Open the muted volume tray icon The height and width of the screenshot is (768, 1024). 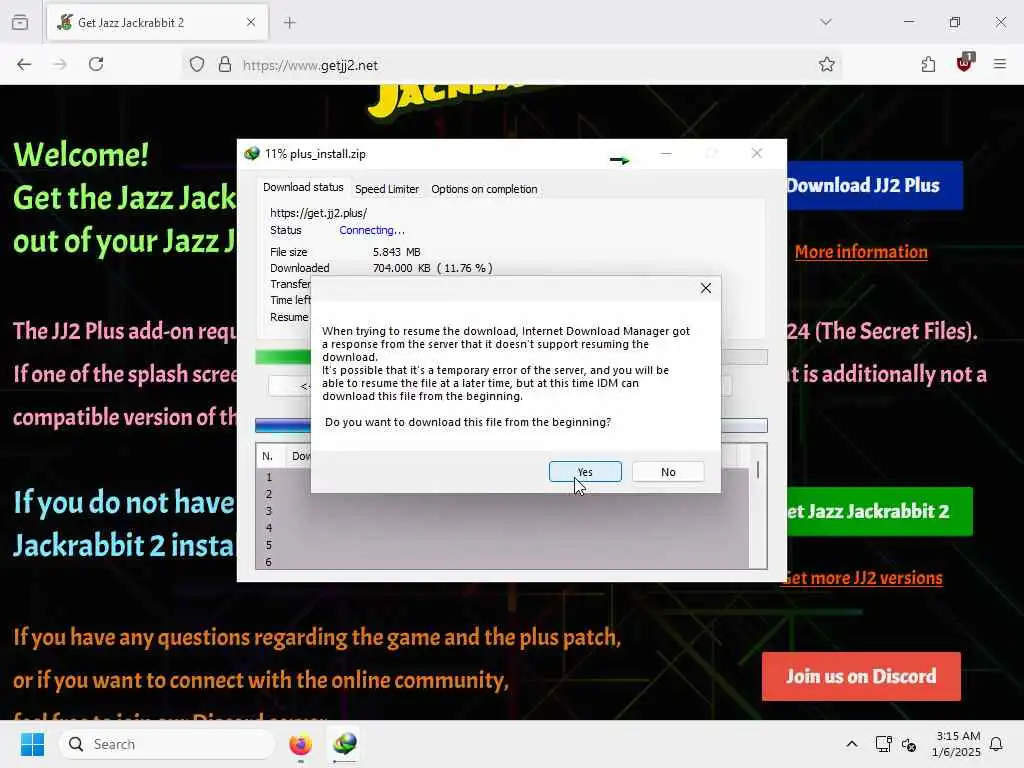(909, 744)
